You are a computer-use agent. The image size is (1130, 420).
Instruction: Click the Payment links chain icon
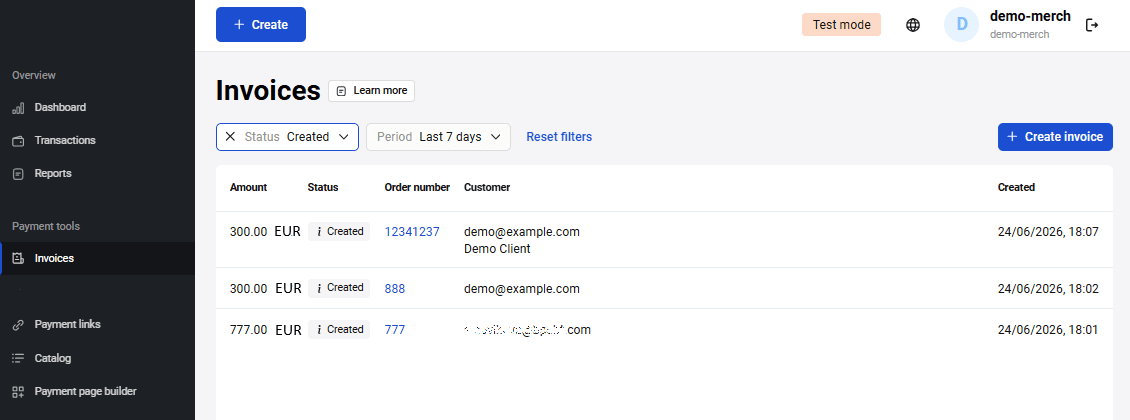click(19, 325)
